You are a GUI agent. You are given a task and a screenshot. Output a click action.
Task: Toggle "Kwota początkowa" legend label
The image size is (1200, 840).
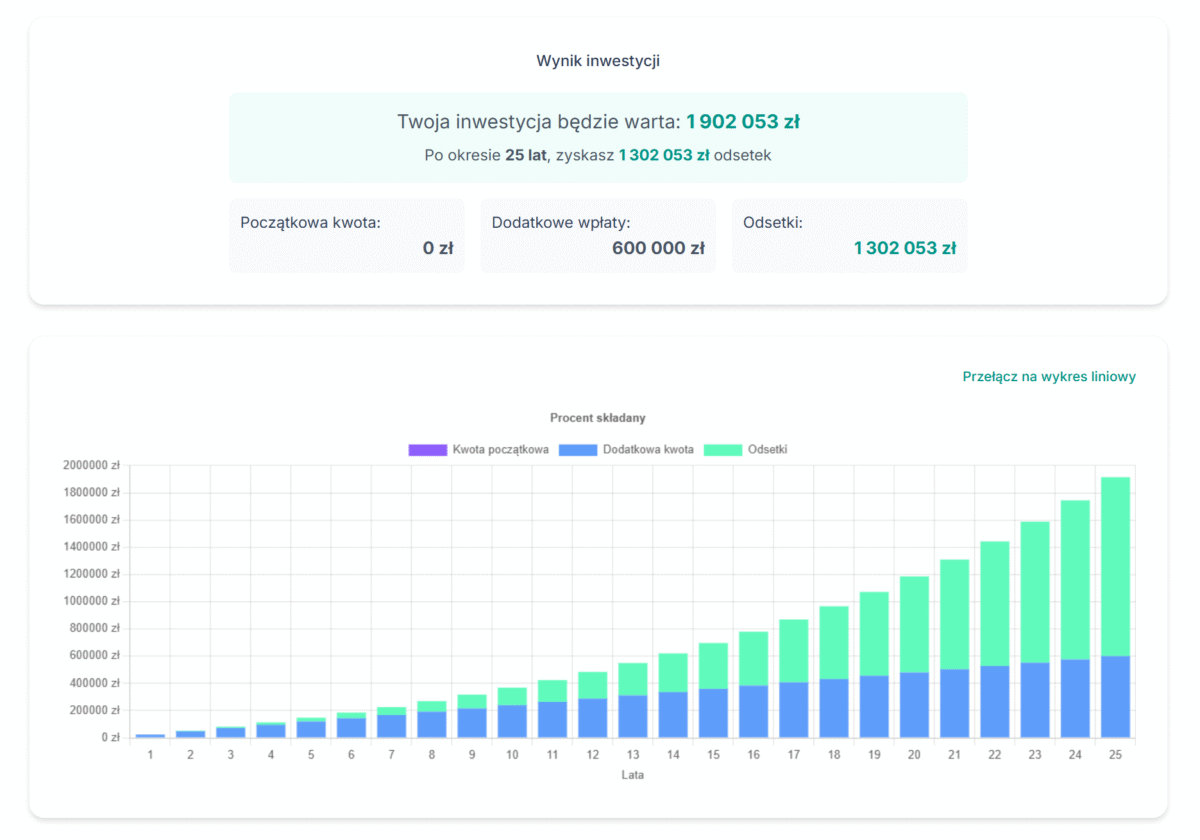pos(500,450)
